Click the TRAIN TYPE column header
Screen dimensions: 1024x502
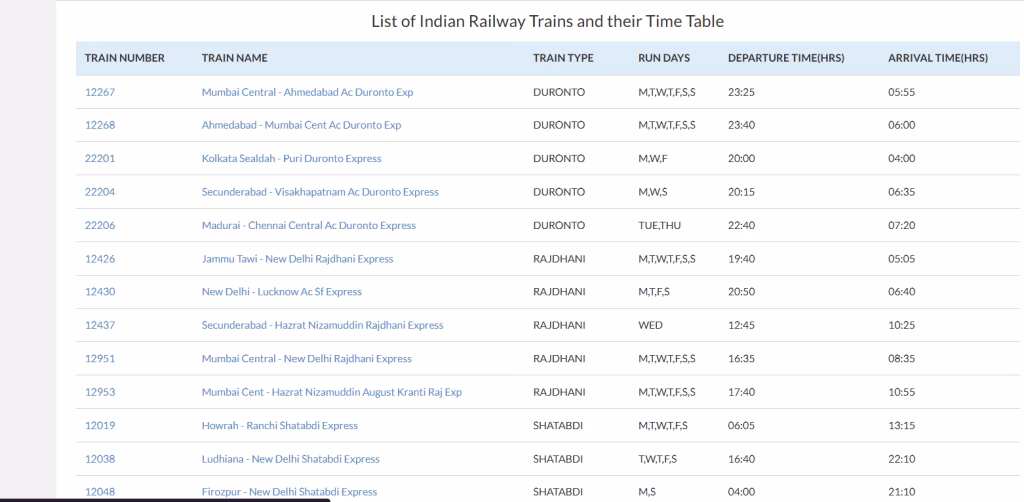(563, 58)
